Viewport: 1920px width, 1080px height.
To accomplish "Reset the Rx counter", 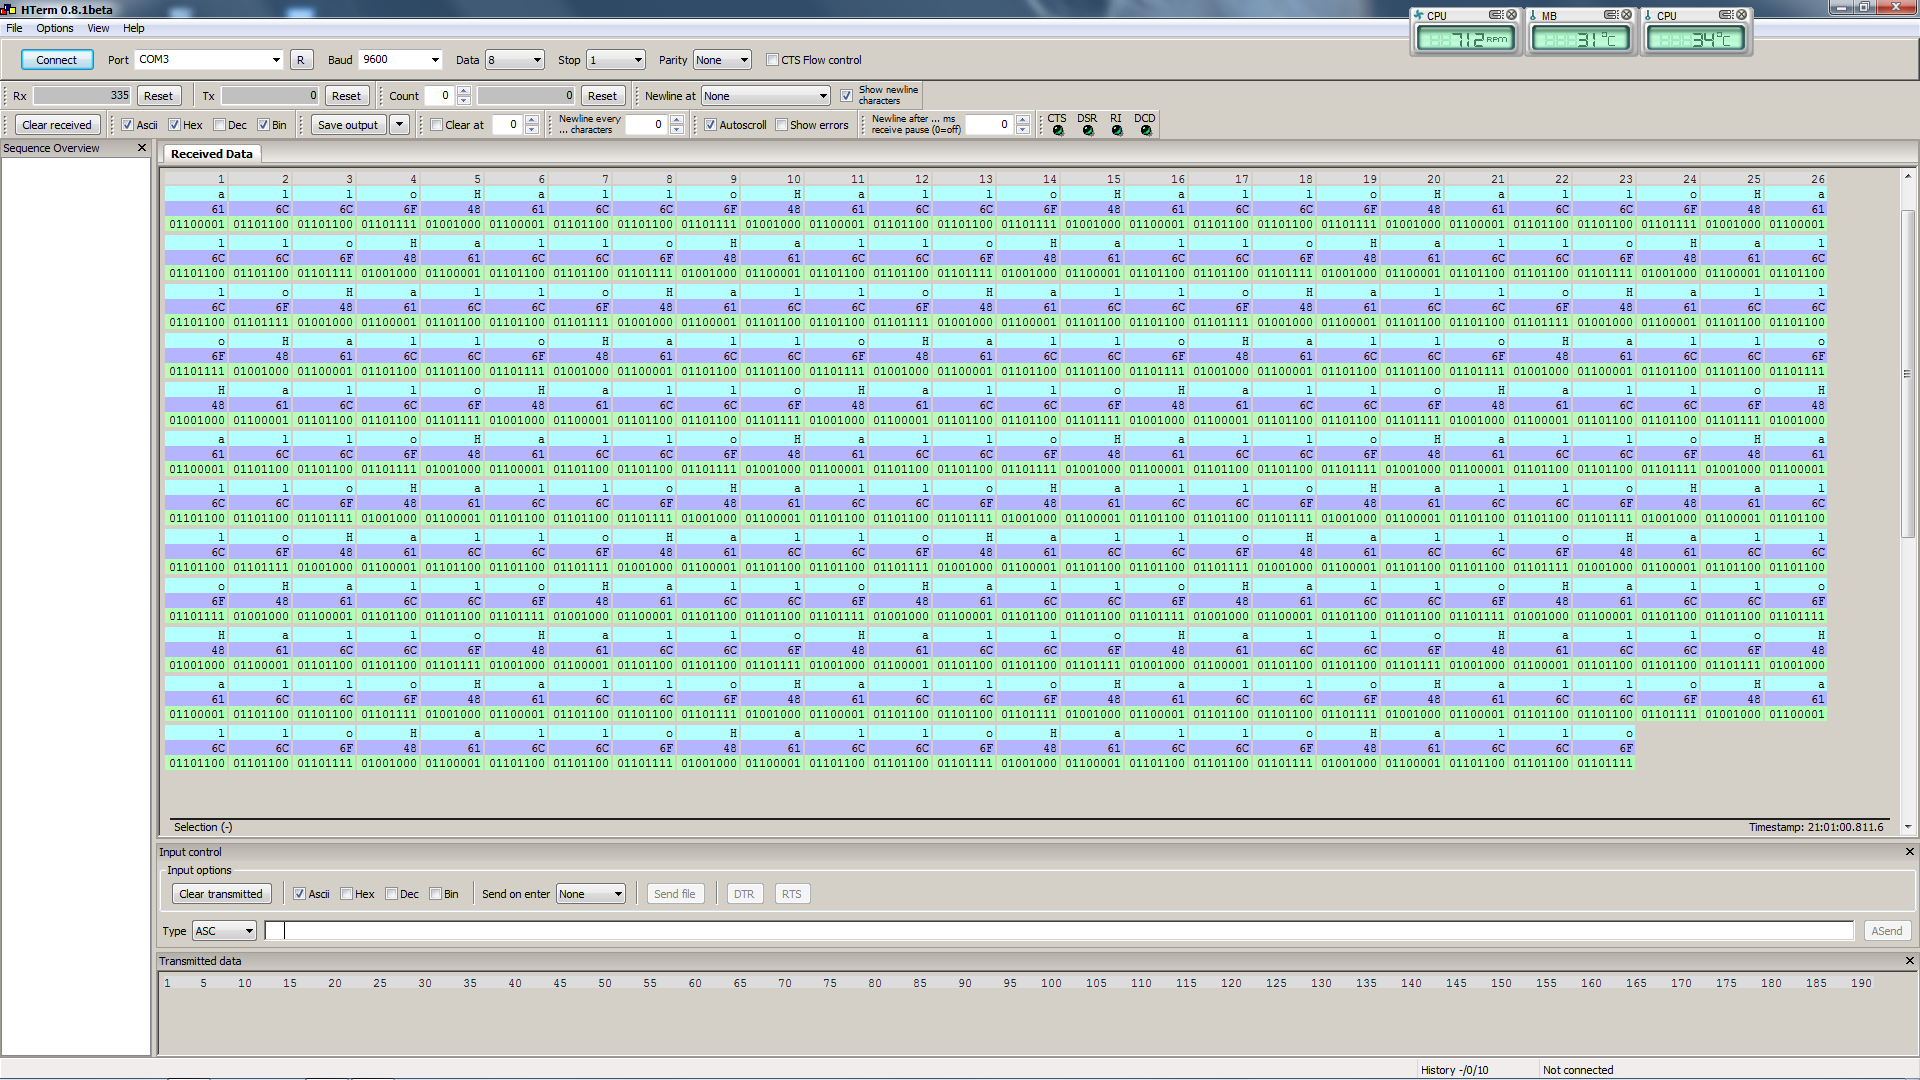I will point(158,96).
